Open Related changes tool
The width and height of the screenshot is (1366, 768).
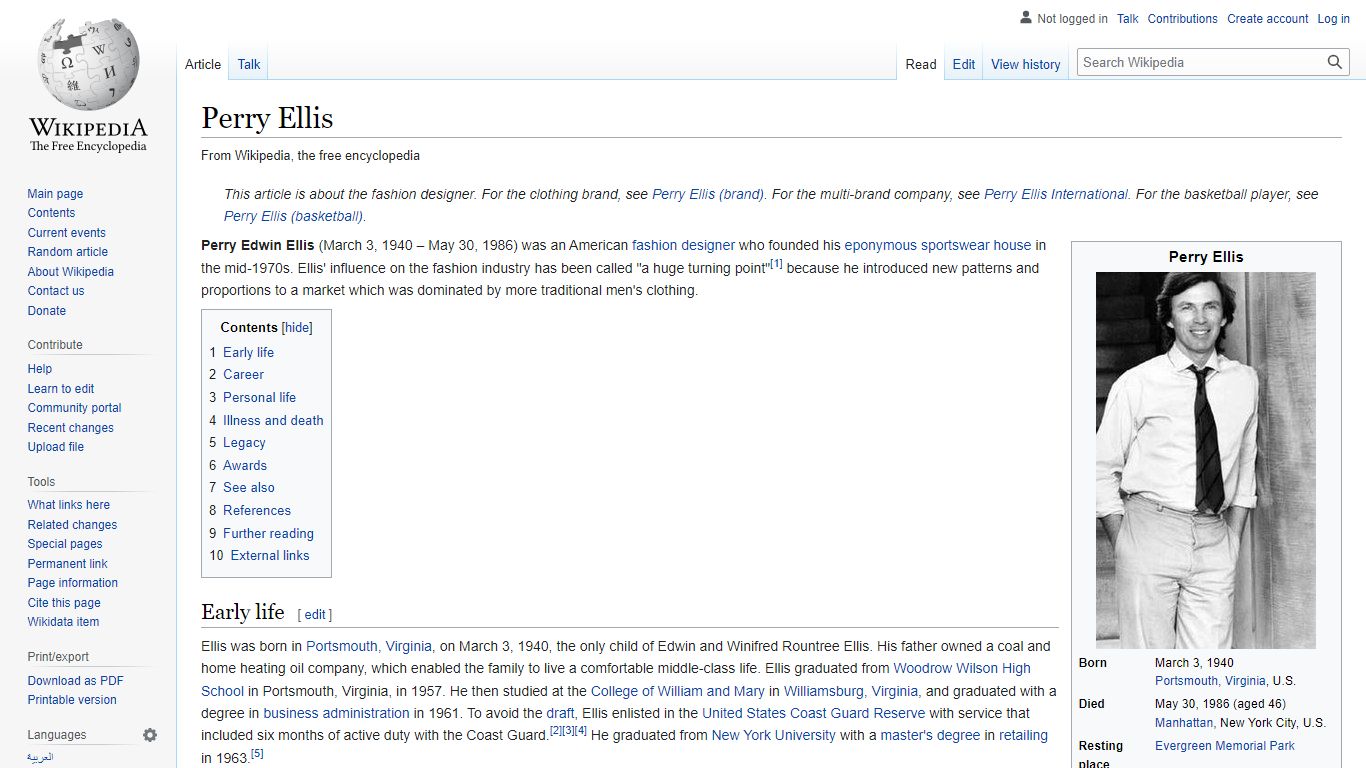72,525
